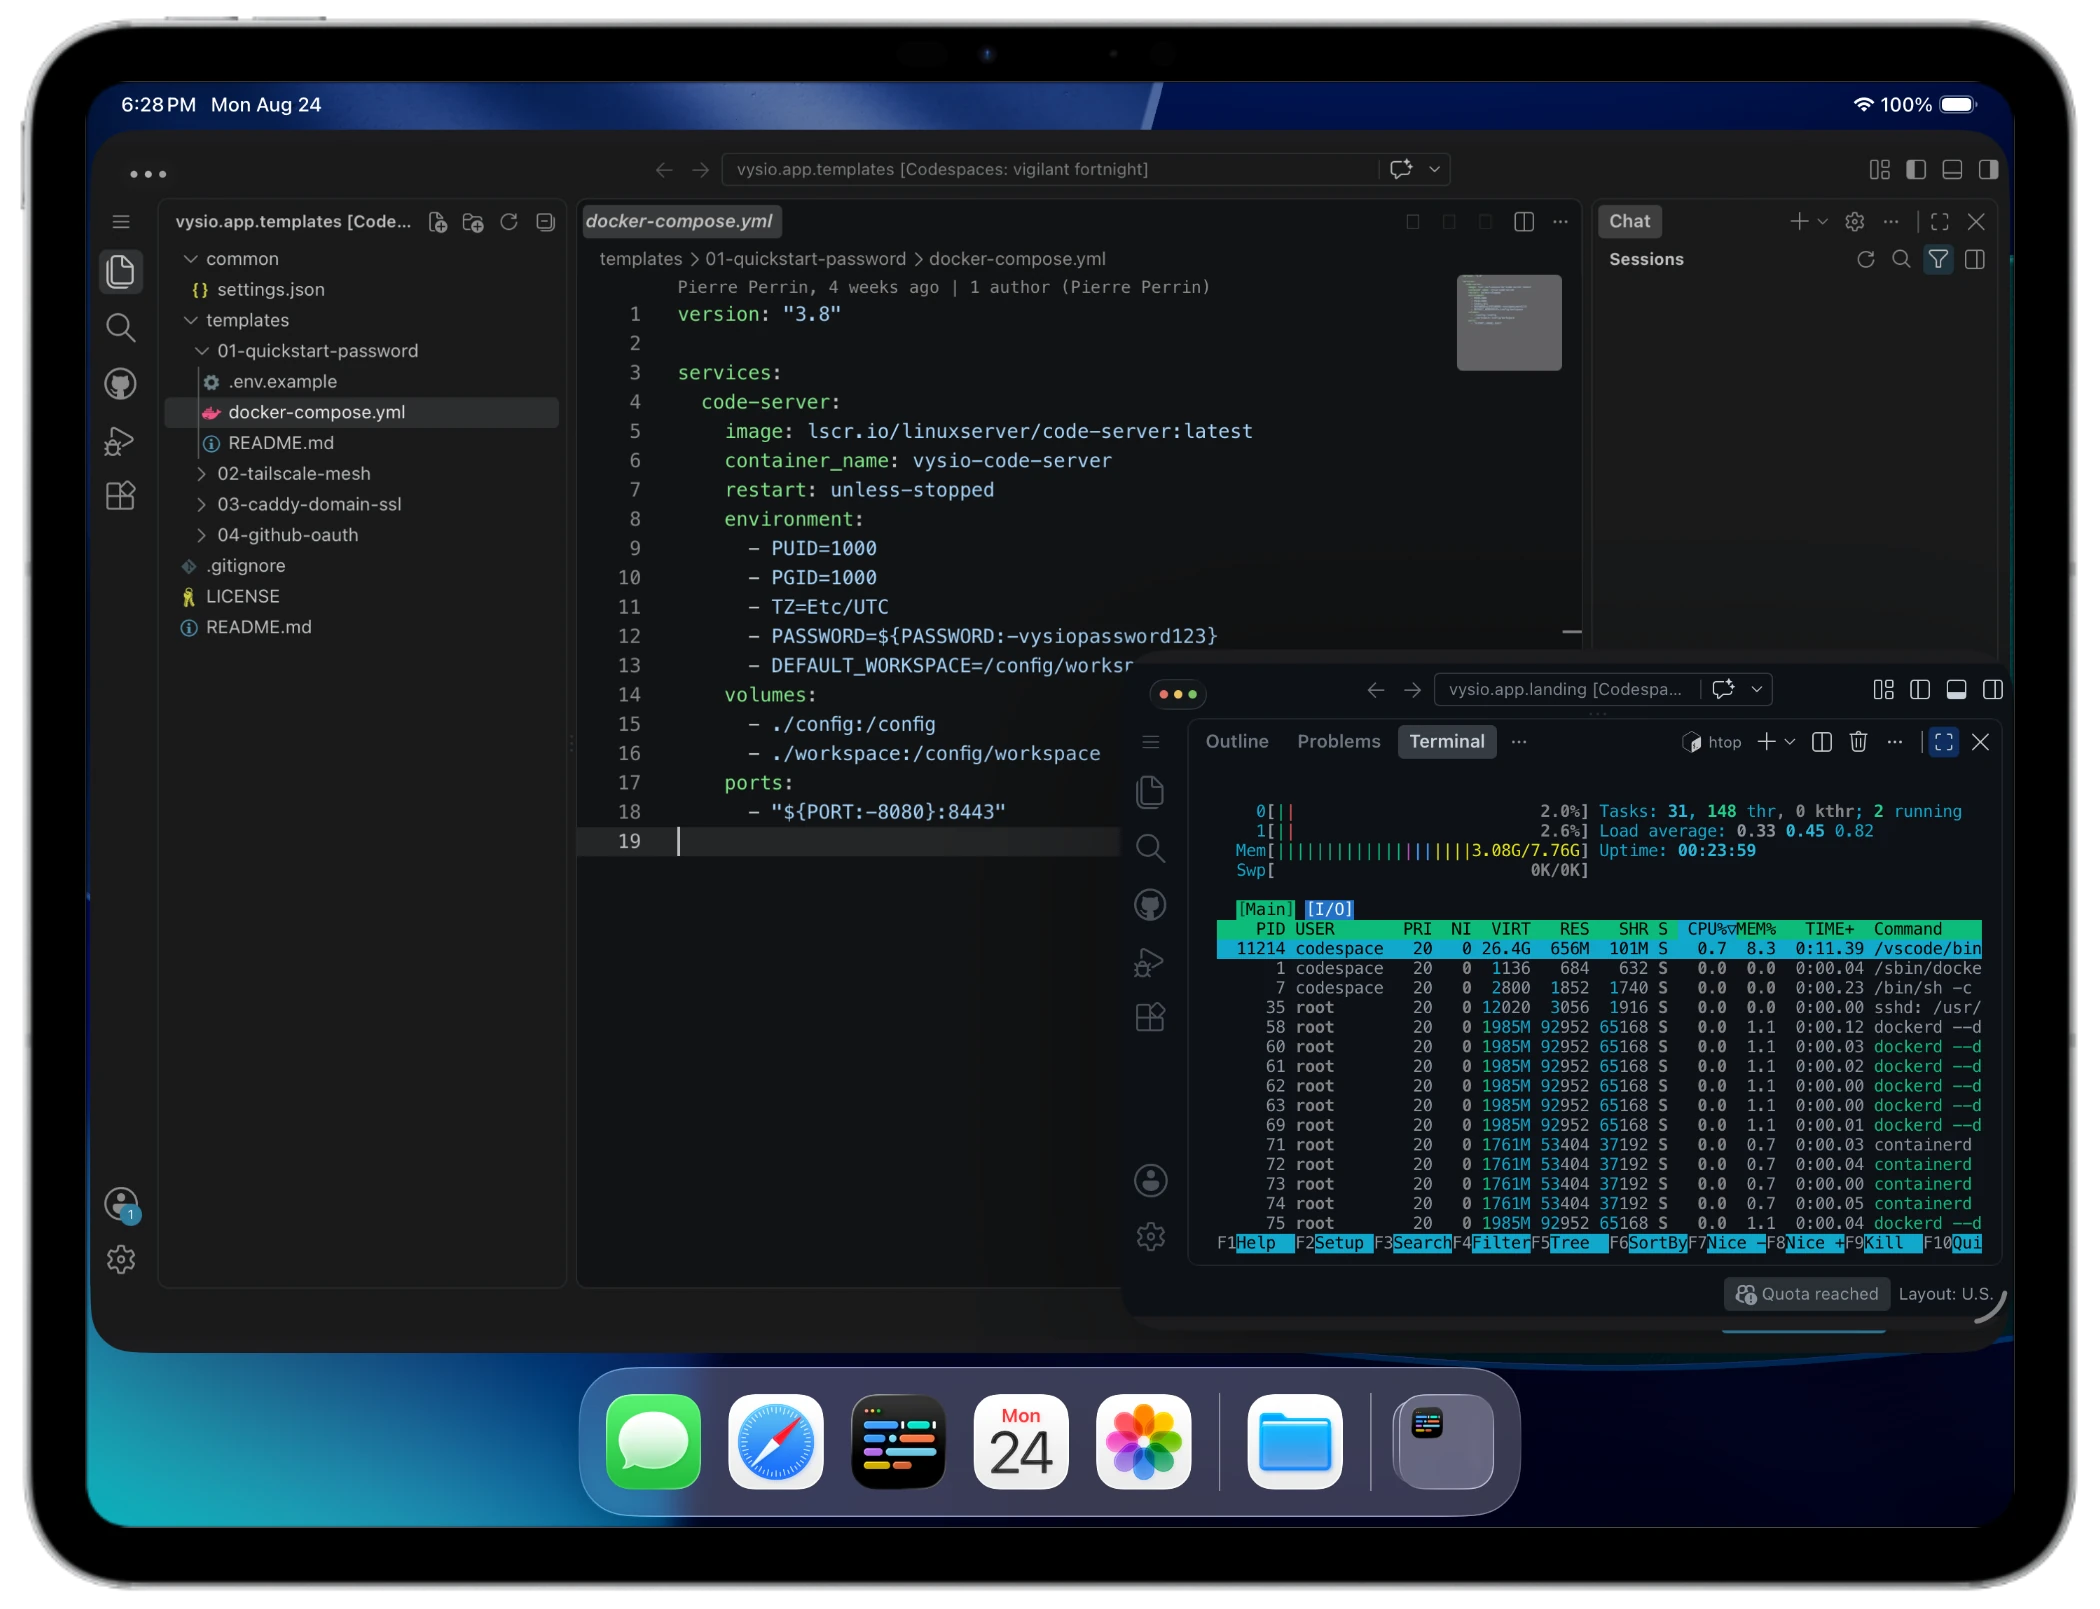Click the editor minimap preview
This screenshot has width=2100, height=1609.
(1509, 323)
